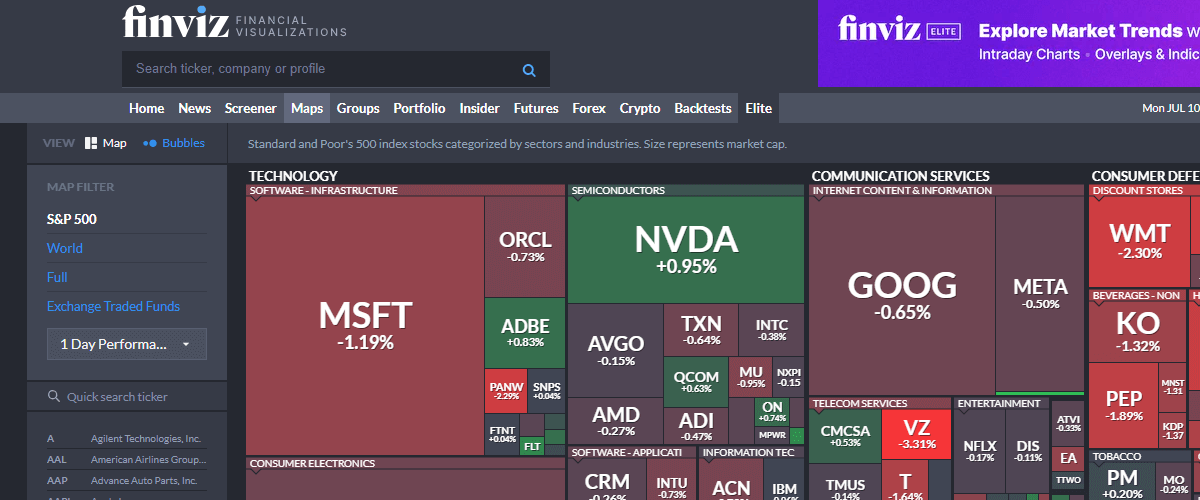Expand the Discount Stores industry marker
1200x500 pixels.
click(x=1097, y=200)
